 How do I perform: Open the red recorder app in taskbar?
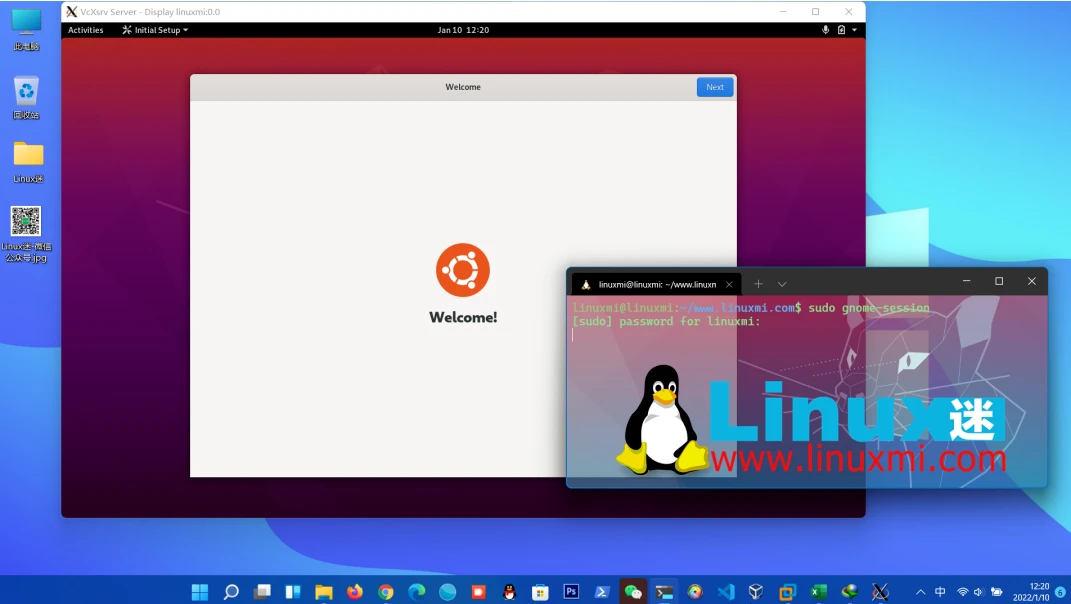[478, 592]
